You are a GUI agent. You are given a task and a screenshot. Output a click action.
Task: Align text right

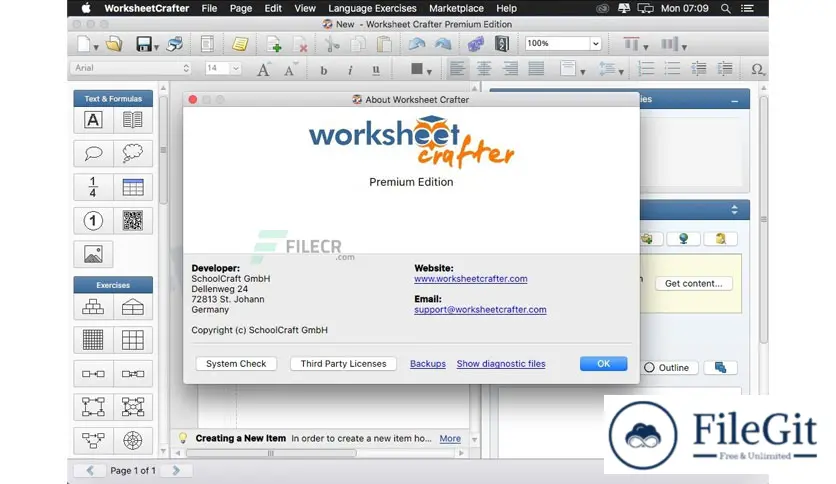tap(510, 69)
